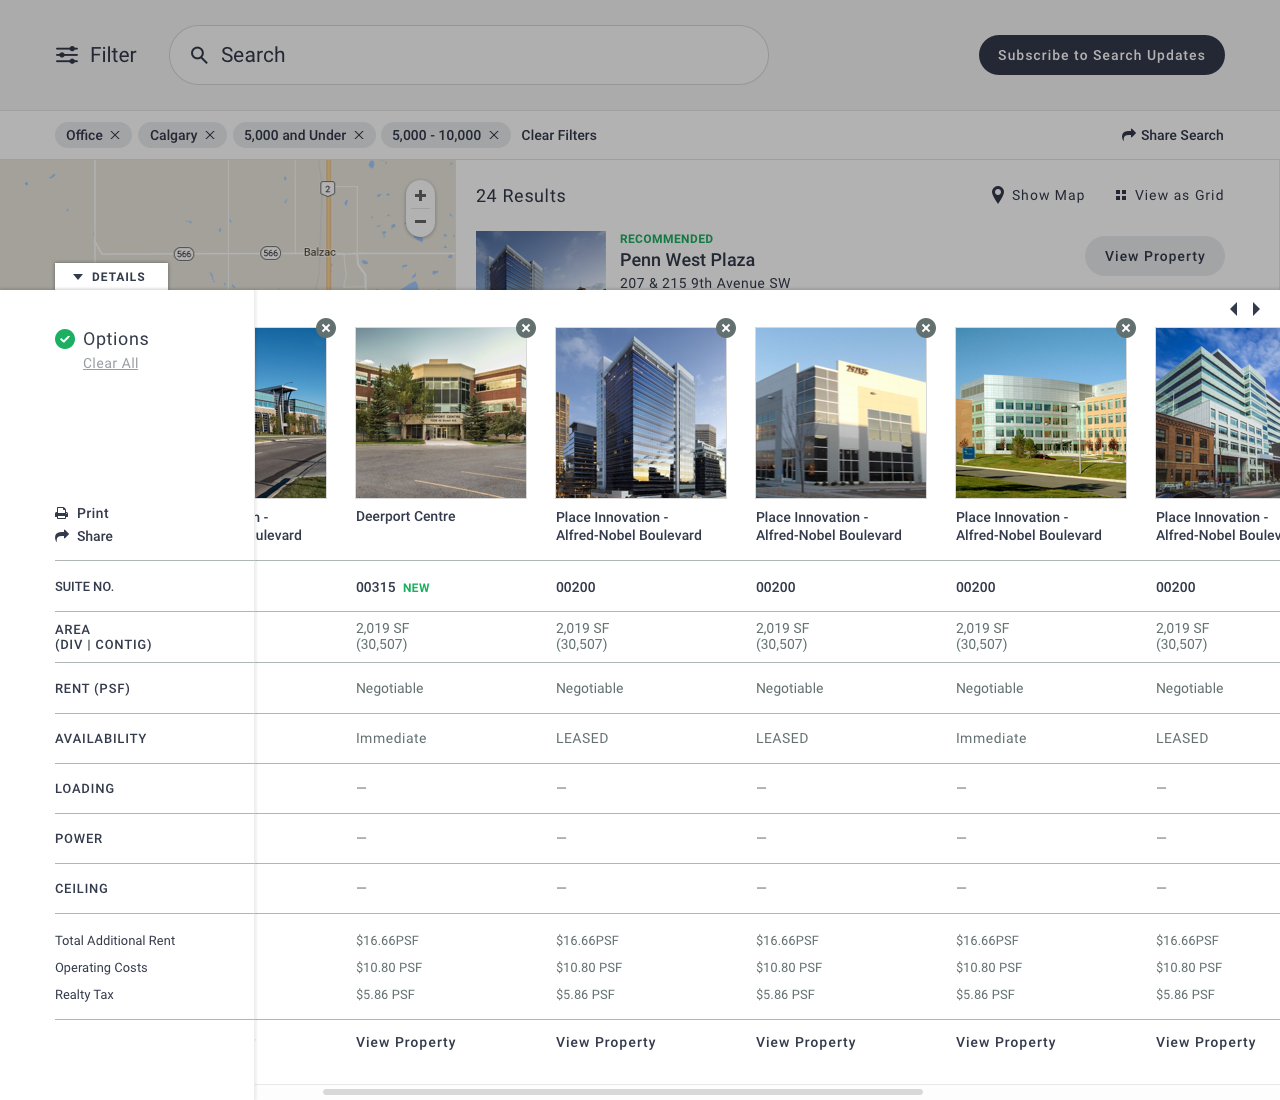Click Share Search link
This screenshot has height=1100, width=1280.
(x=1172, y=135)
